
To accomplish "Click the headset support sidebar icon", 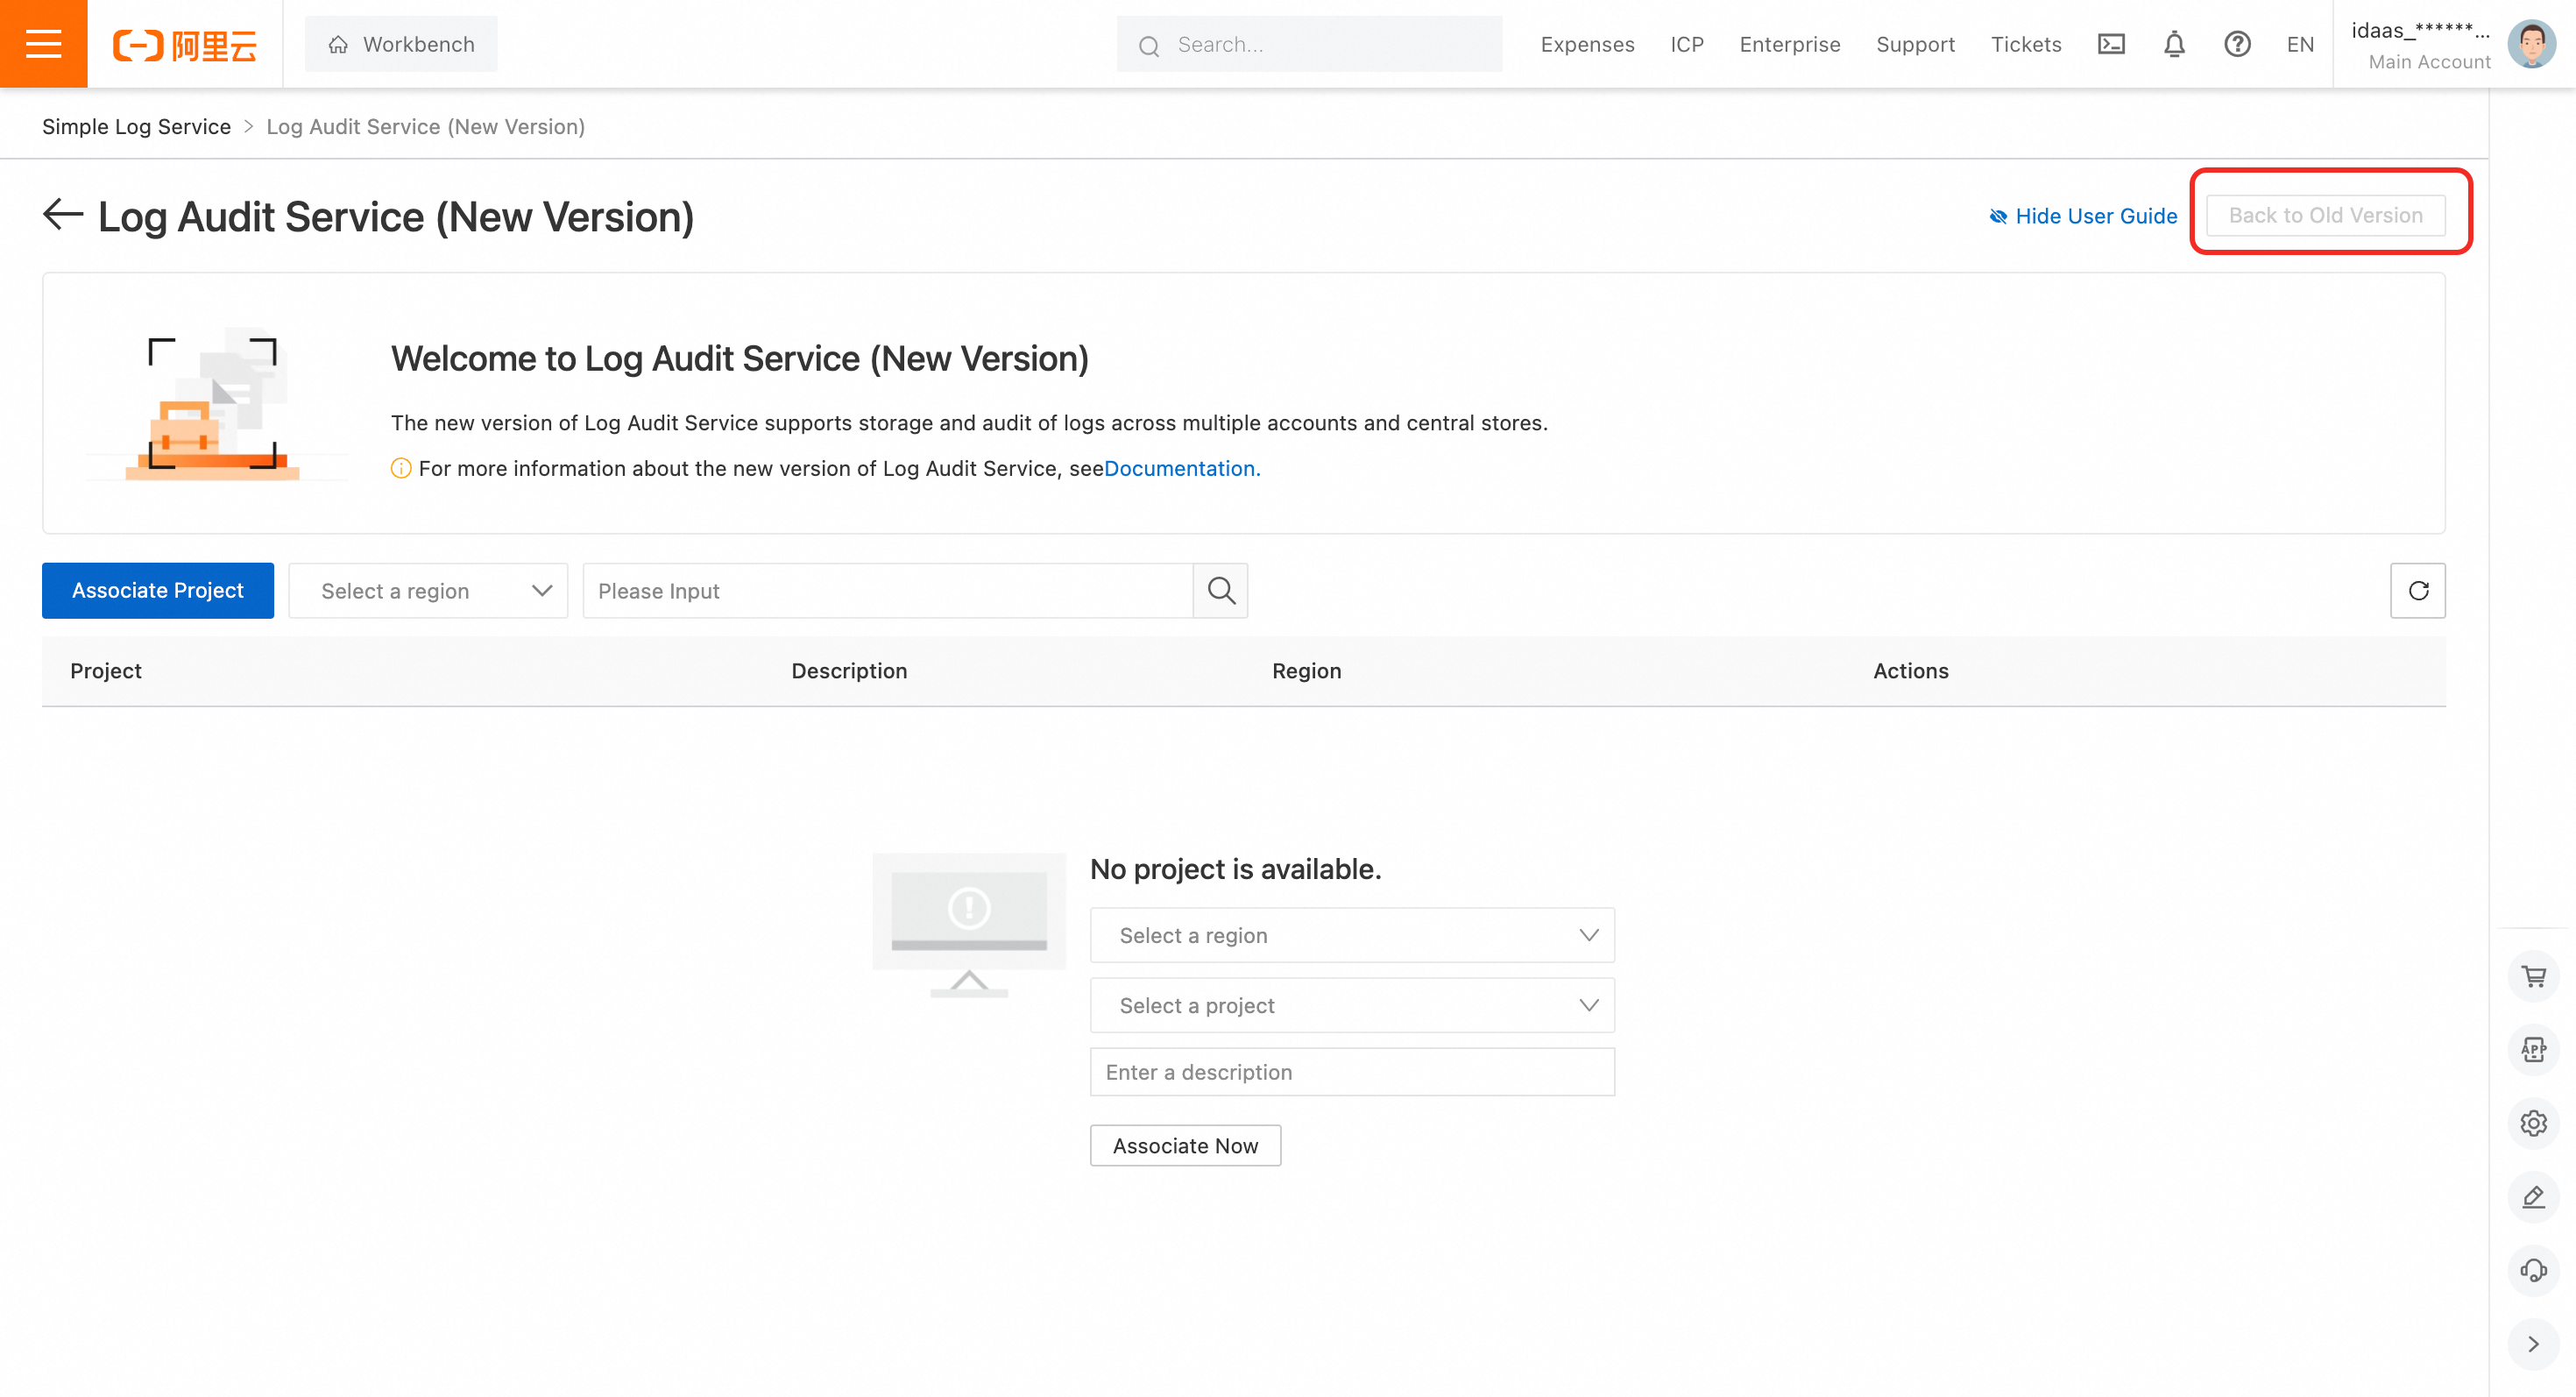I will pyautogui.click(x=2533, y=1271).
